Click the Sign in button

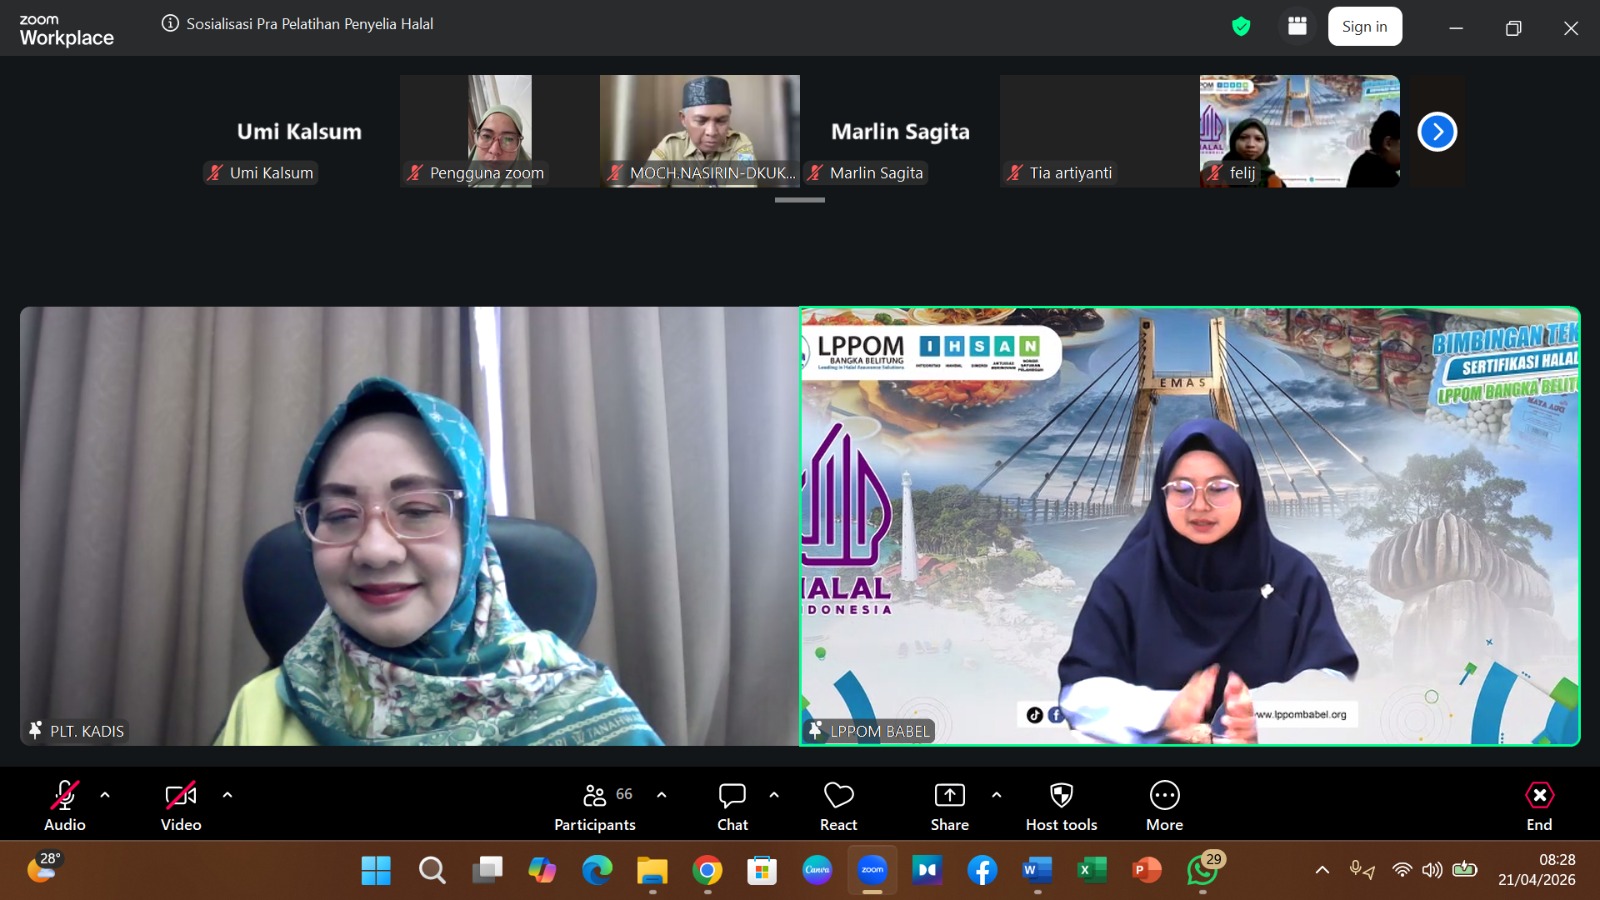tap(1364, 27)
